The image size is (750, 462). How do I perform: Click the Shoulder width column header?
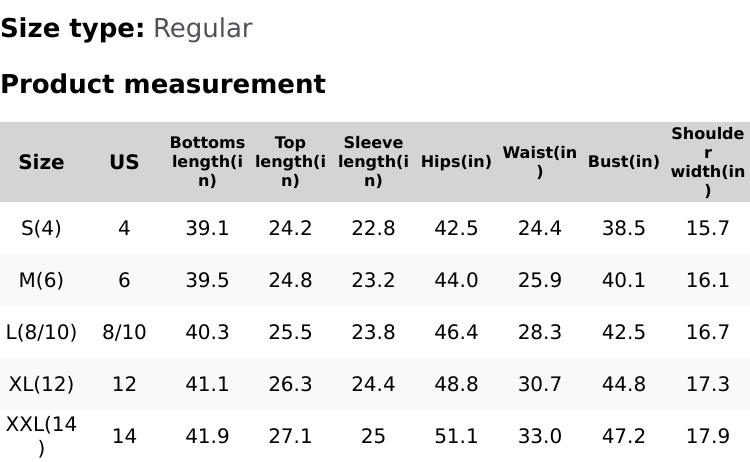(x=708, y=162)
